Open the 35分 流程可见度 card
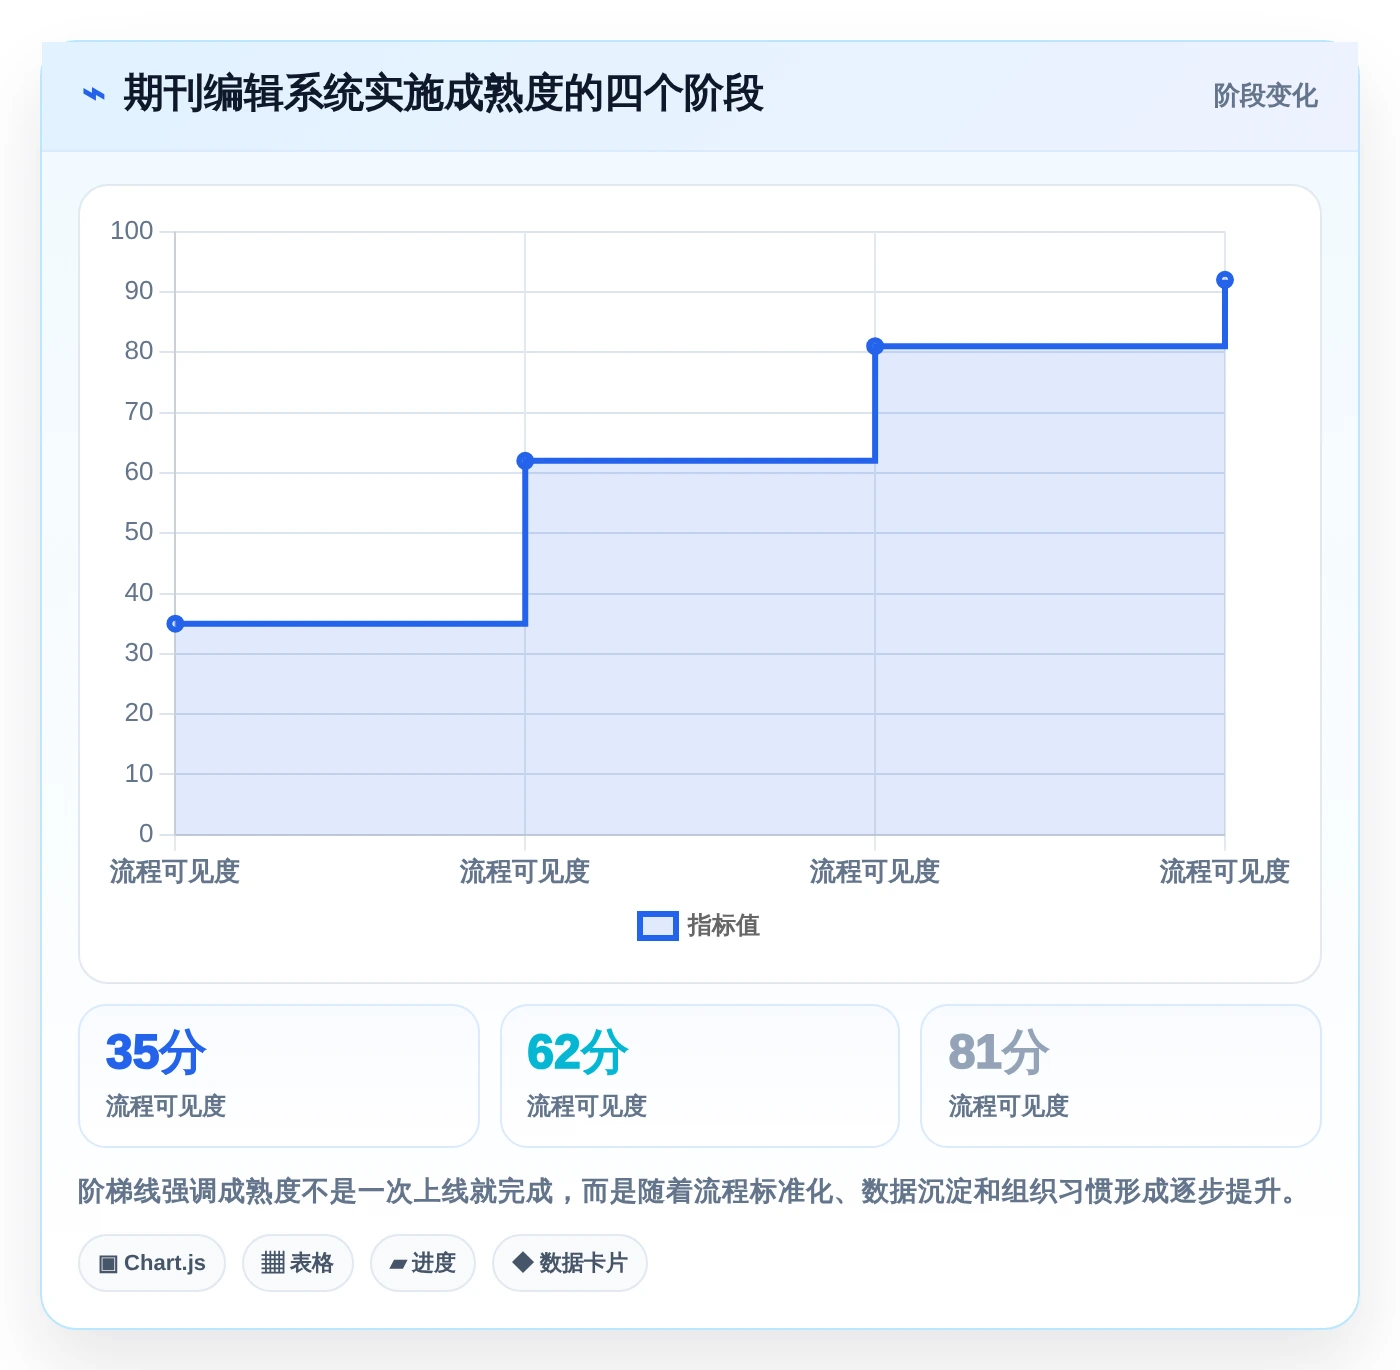 [x=279, y=1076]
